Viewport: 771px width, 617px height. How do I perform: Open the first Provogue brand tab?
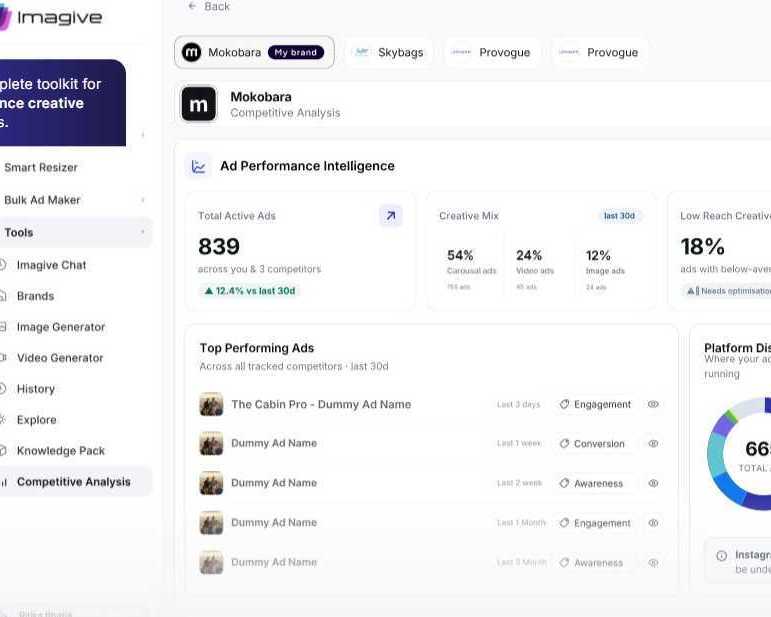tap(492, 52)
